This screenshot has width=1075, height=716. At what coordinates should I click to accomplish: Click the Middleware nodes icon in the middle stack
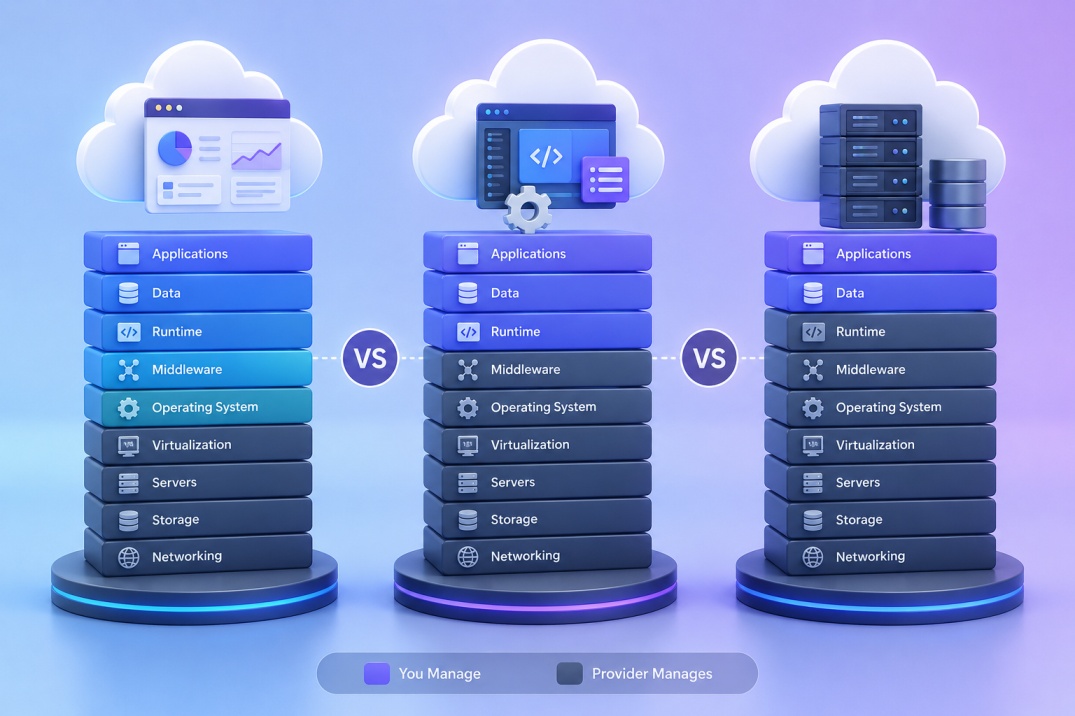click(x=468, y=370)
